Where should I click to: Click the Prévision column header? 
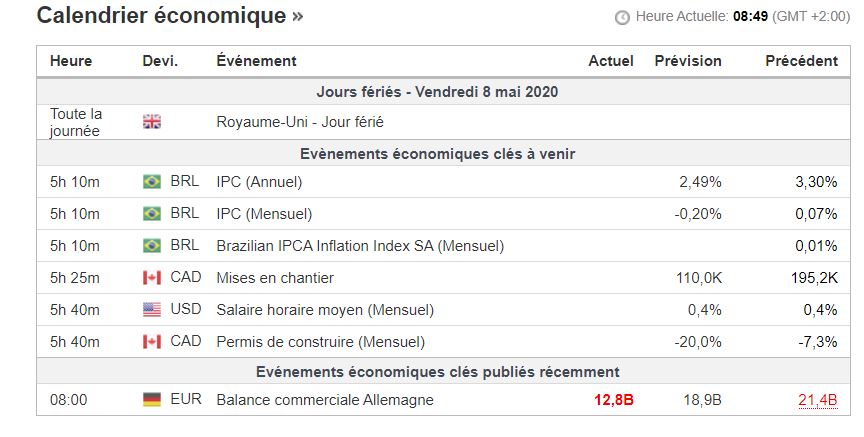coord(688,61)
